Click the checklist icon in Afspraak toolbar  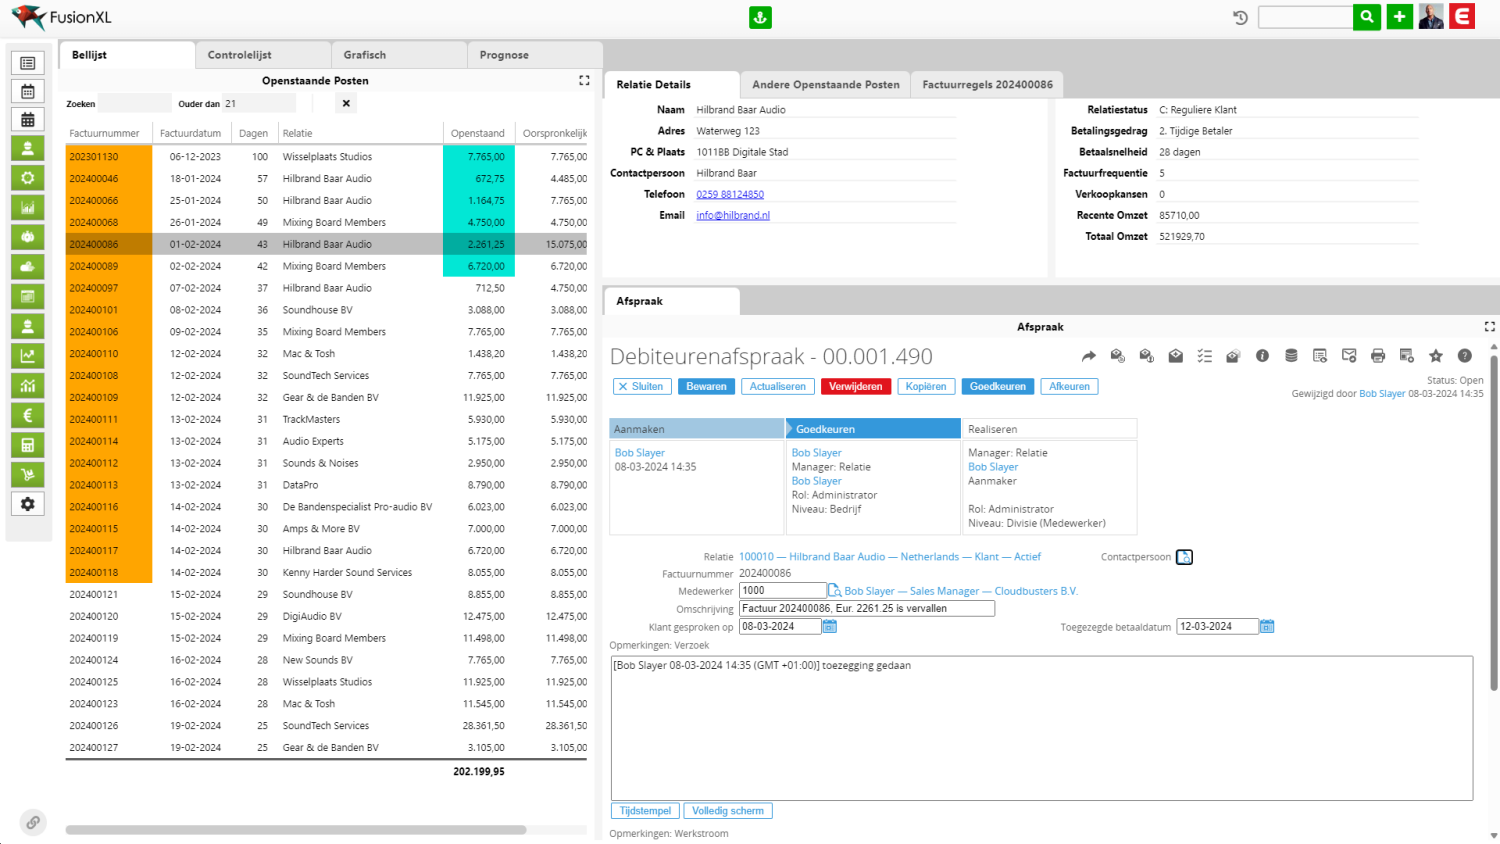pyautogui.click(x=1204, y=356)
